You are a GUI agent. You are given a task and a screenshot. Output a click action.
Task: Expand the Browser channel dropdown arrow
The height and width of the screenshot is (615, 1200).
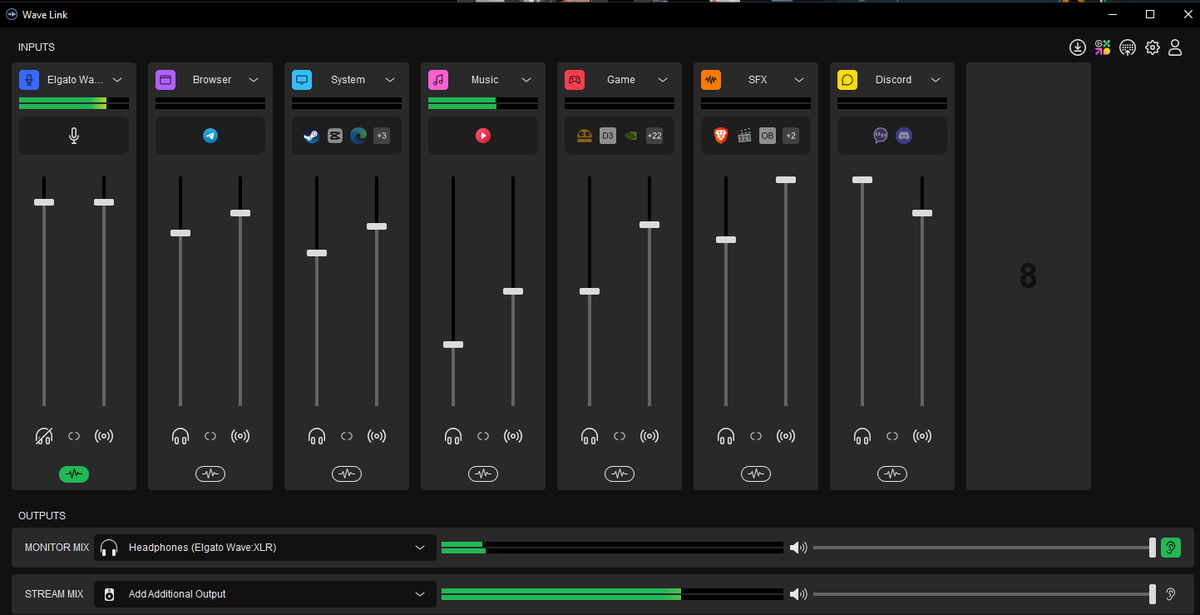tap(254, 80)
